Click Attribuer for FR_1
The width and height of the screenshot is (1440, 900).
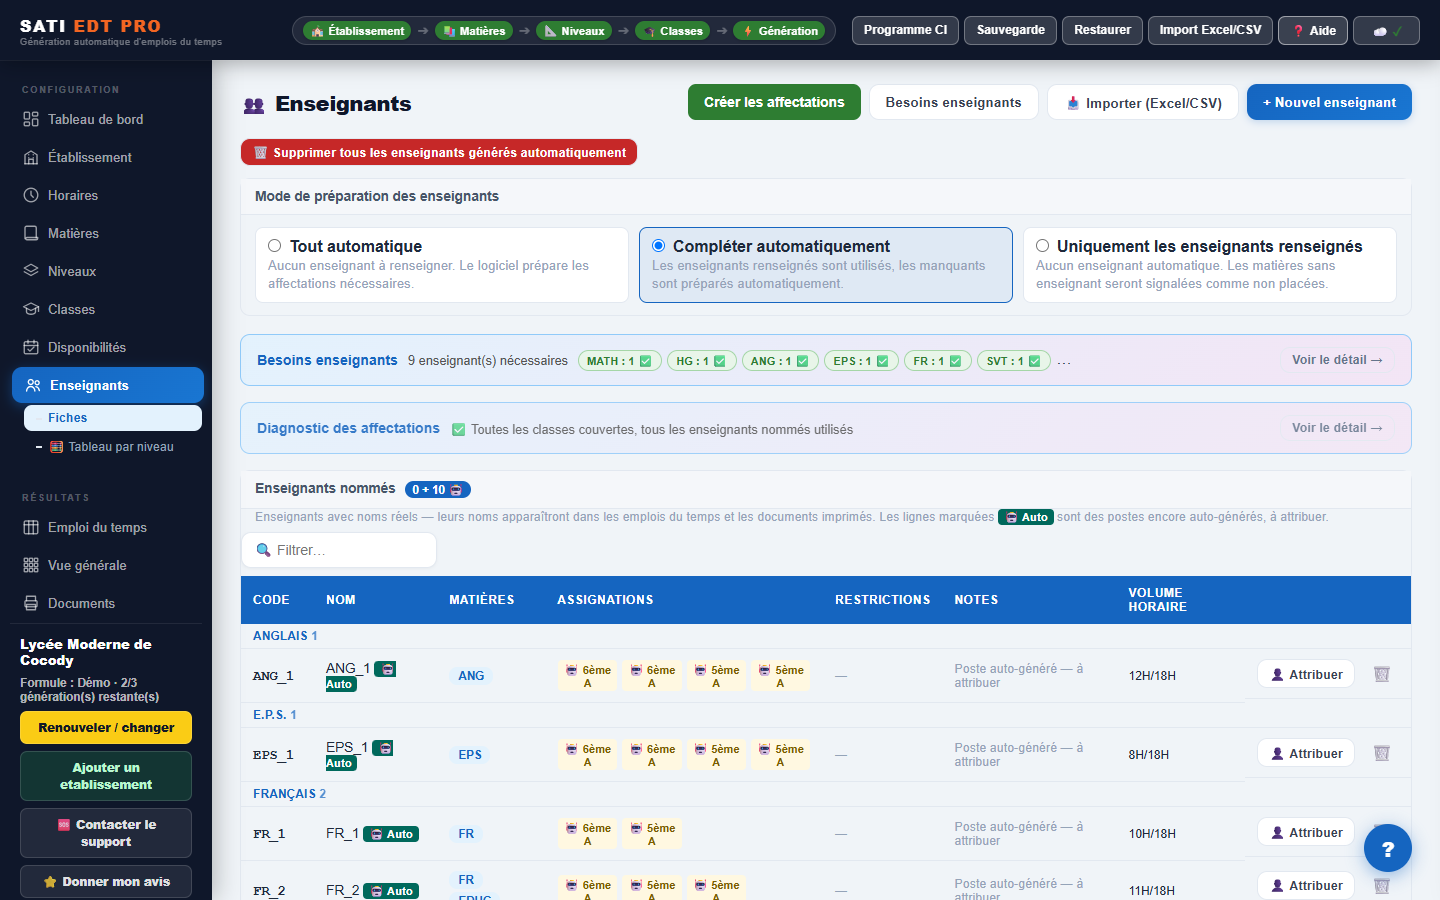[1306, 832]
